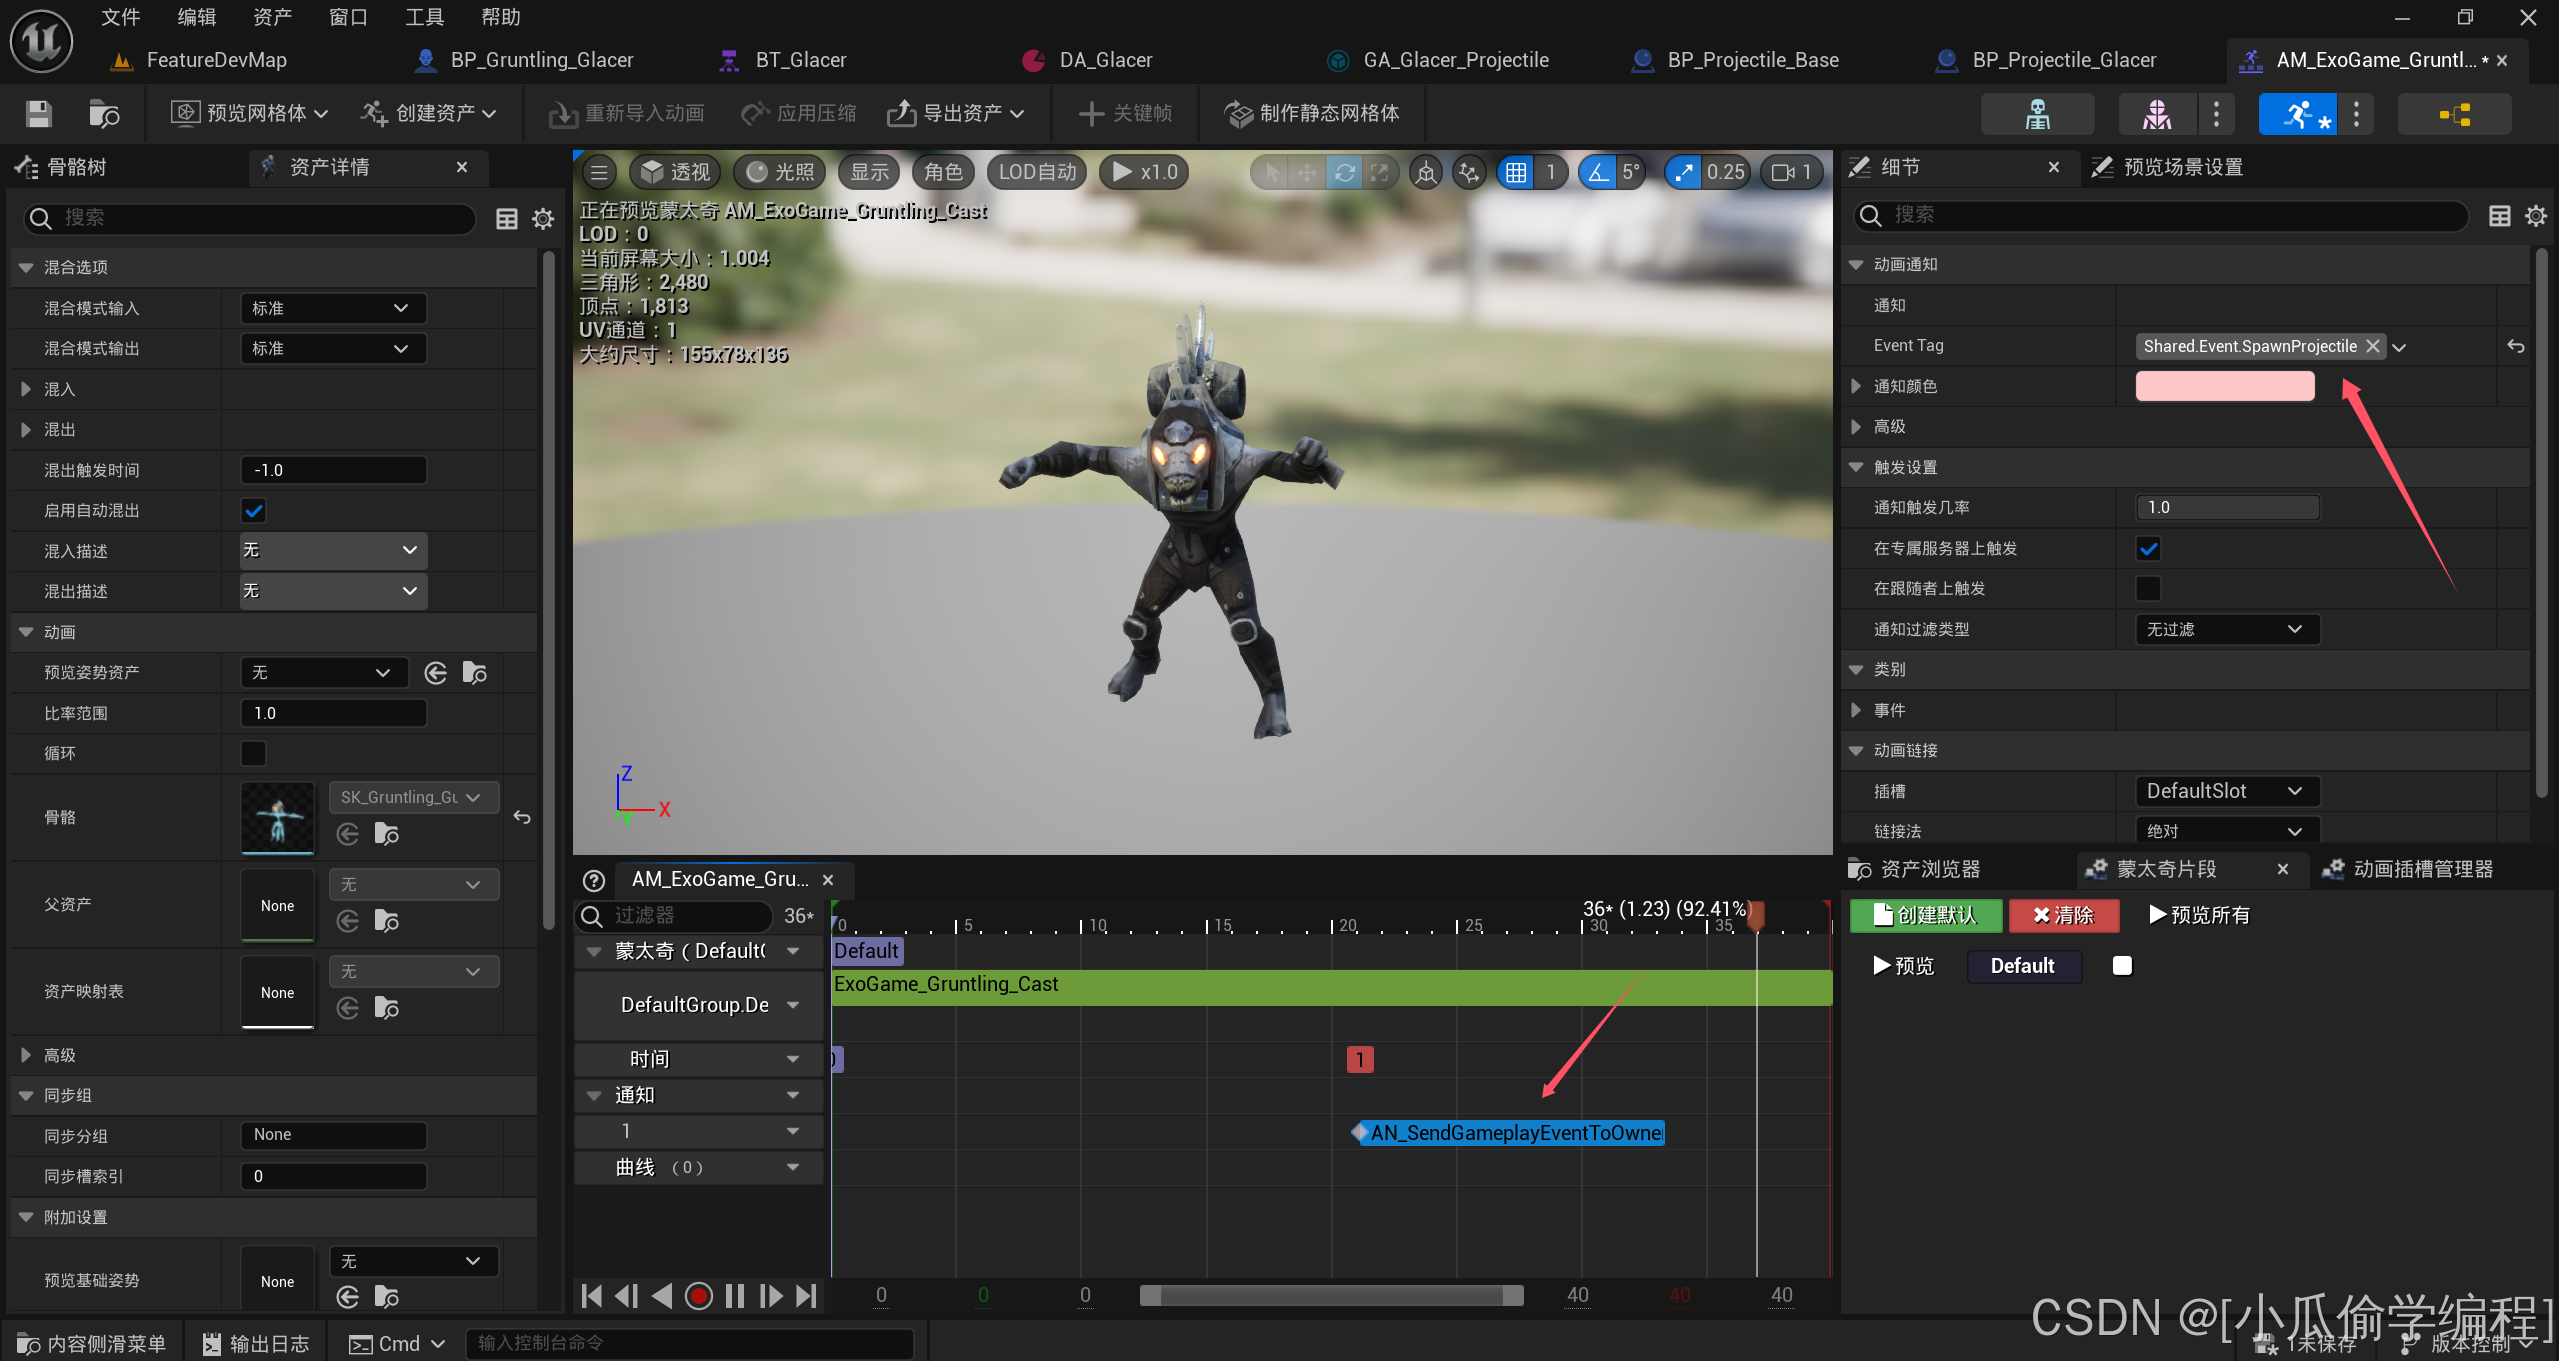Viewport: 2559px width, 1361px height.
Task: Click the 创建默认 button
Action: [1925, 915]
